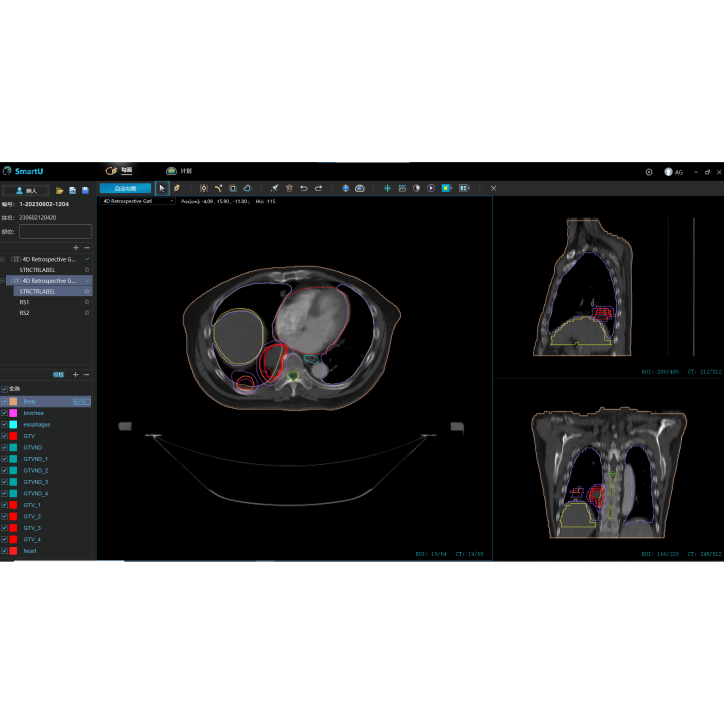724x724 pixels.
Task: Uncheck the esophagus structure checkbox
Action: tap(5, 424)
